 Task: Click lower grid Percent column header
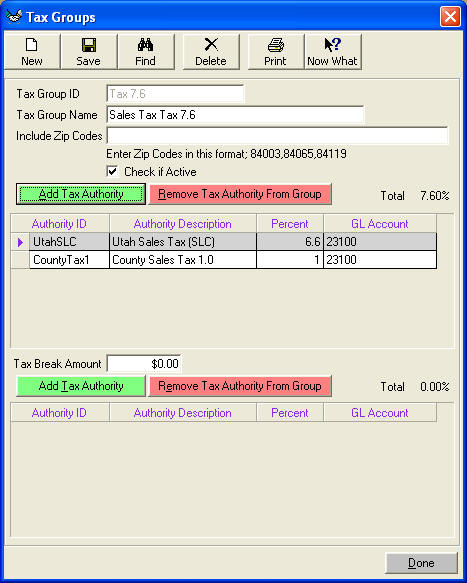point(290,413)
